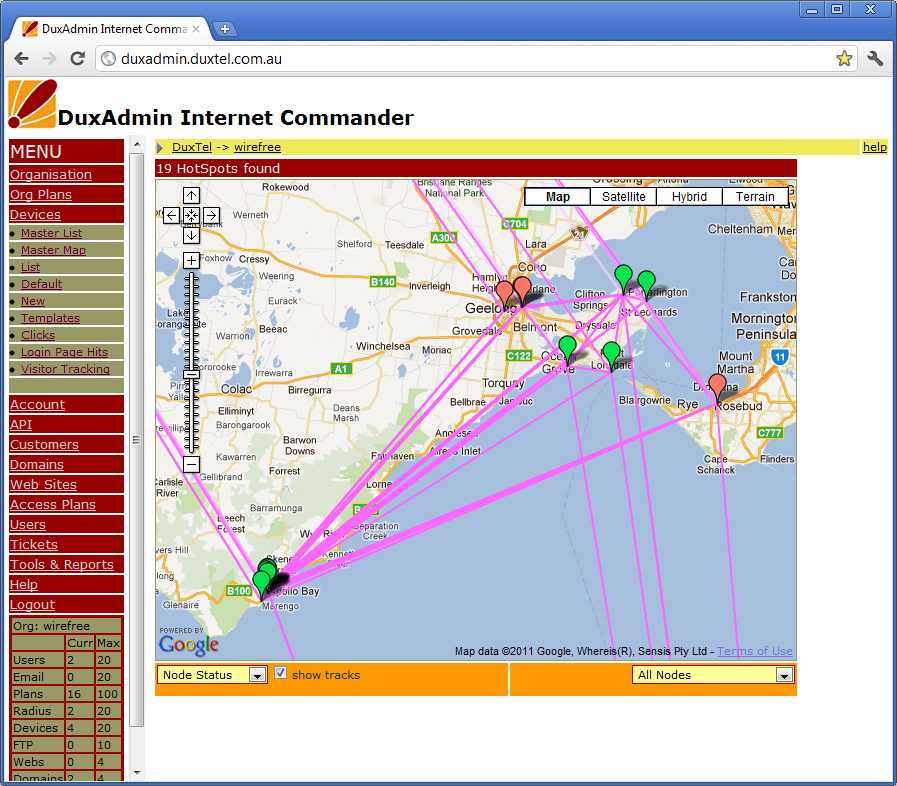The height and width of the screenshot is (786, 897).
Task: Open the Organisation menu item
Action: [51, 174]
